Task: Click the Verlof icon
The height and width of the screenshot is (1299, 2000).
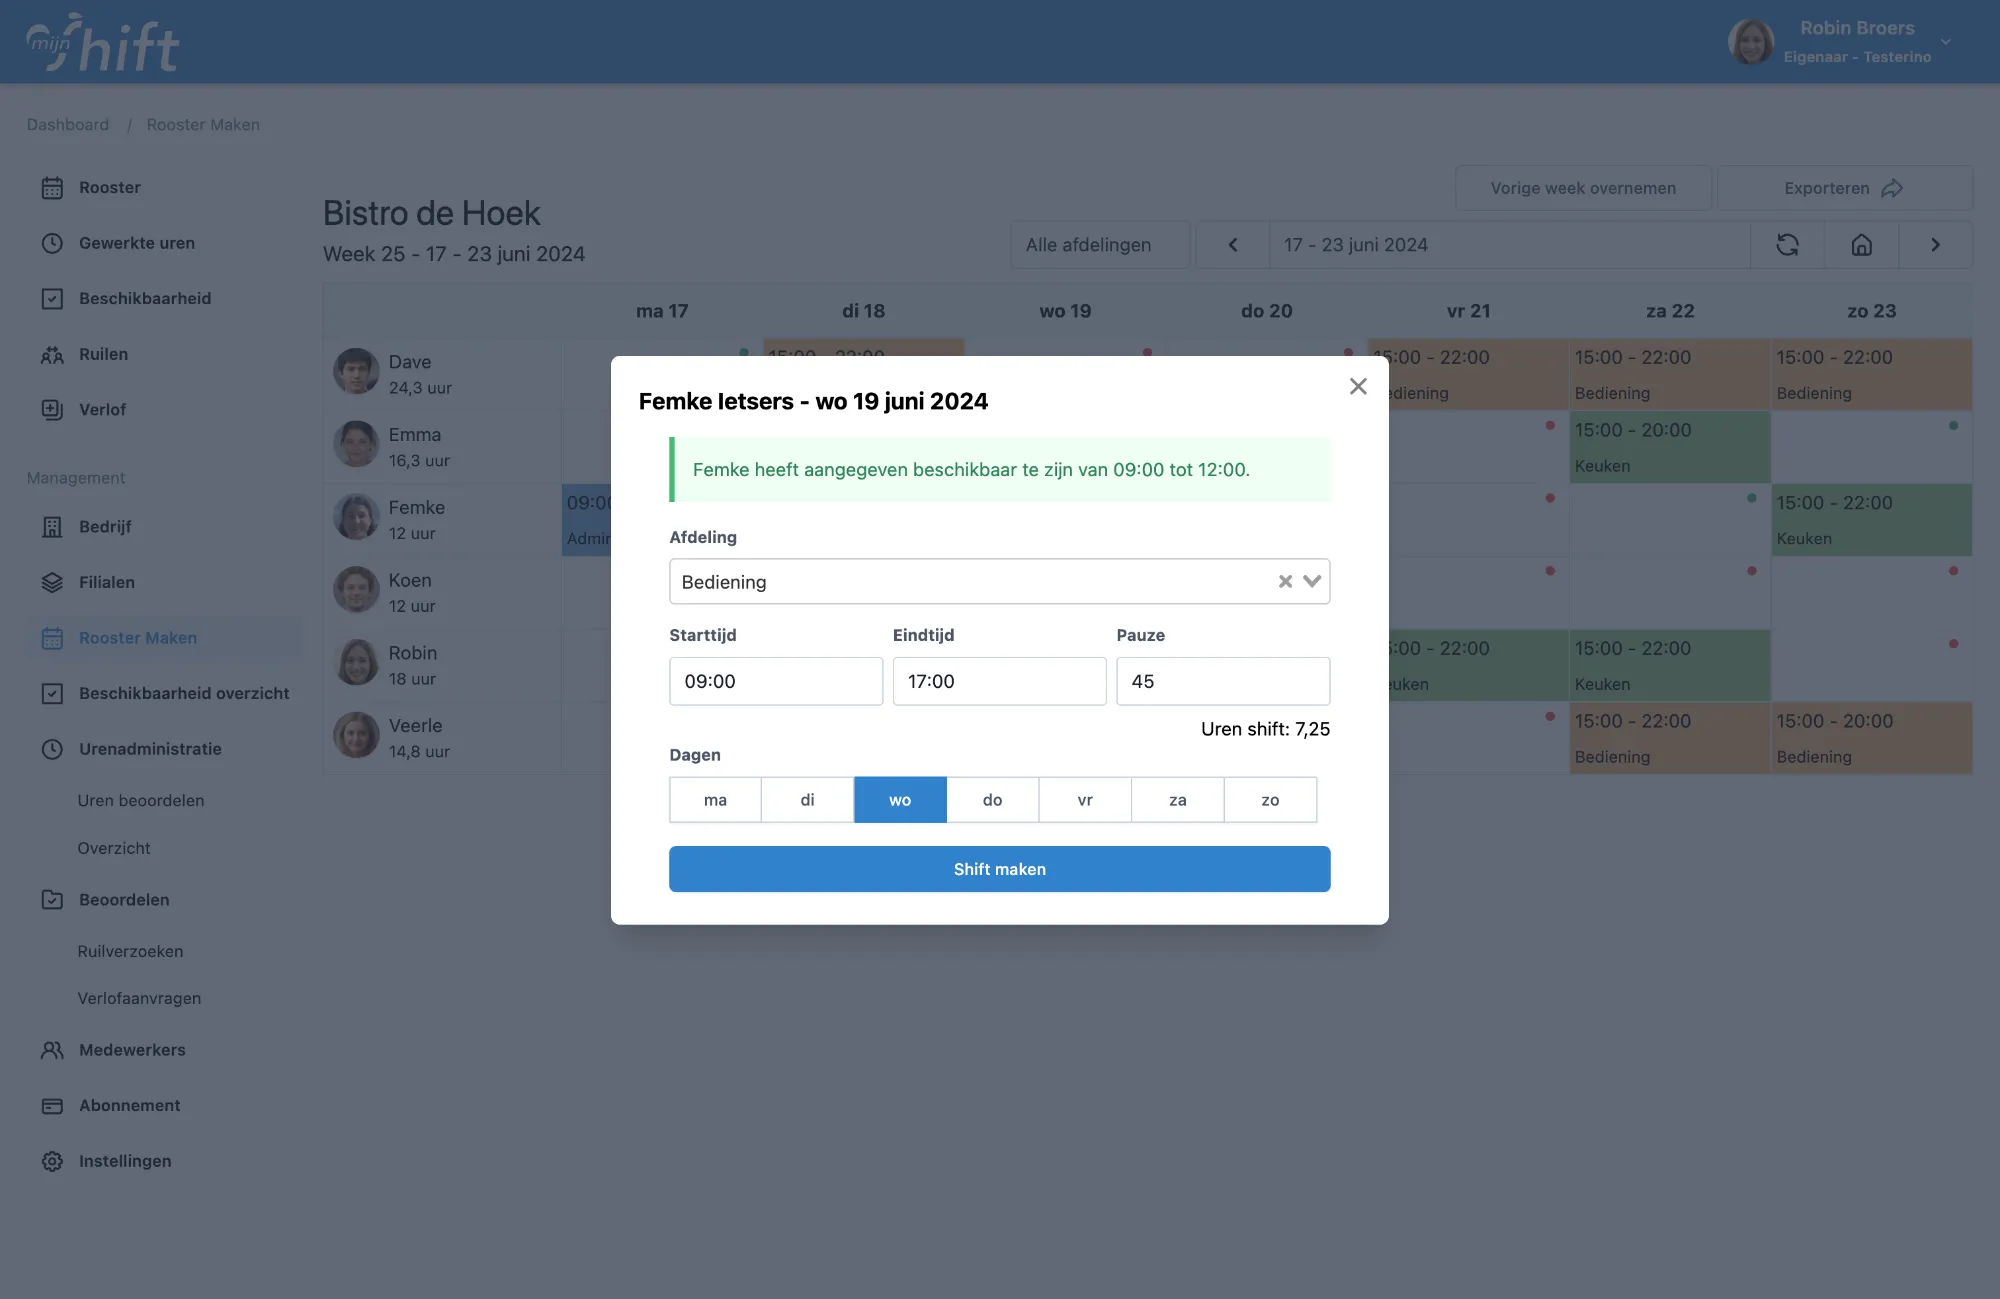Action: (x=52, y=410)
